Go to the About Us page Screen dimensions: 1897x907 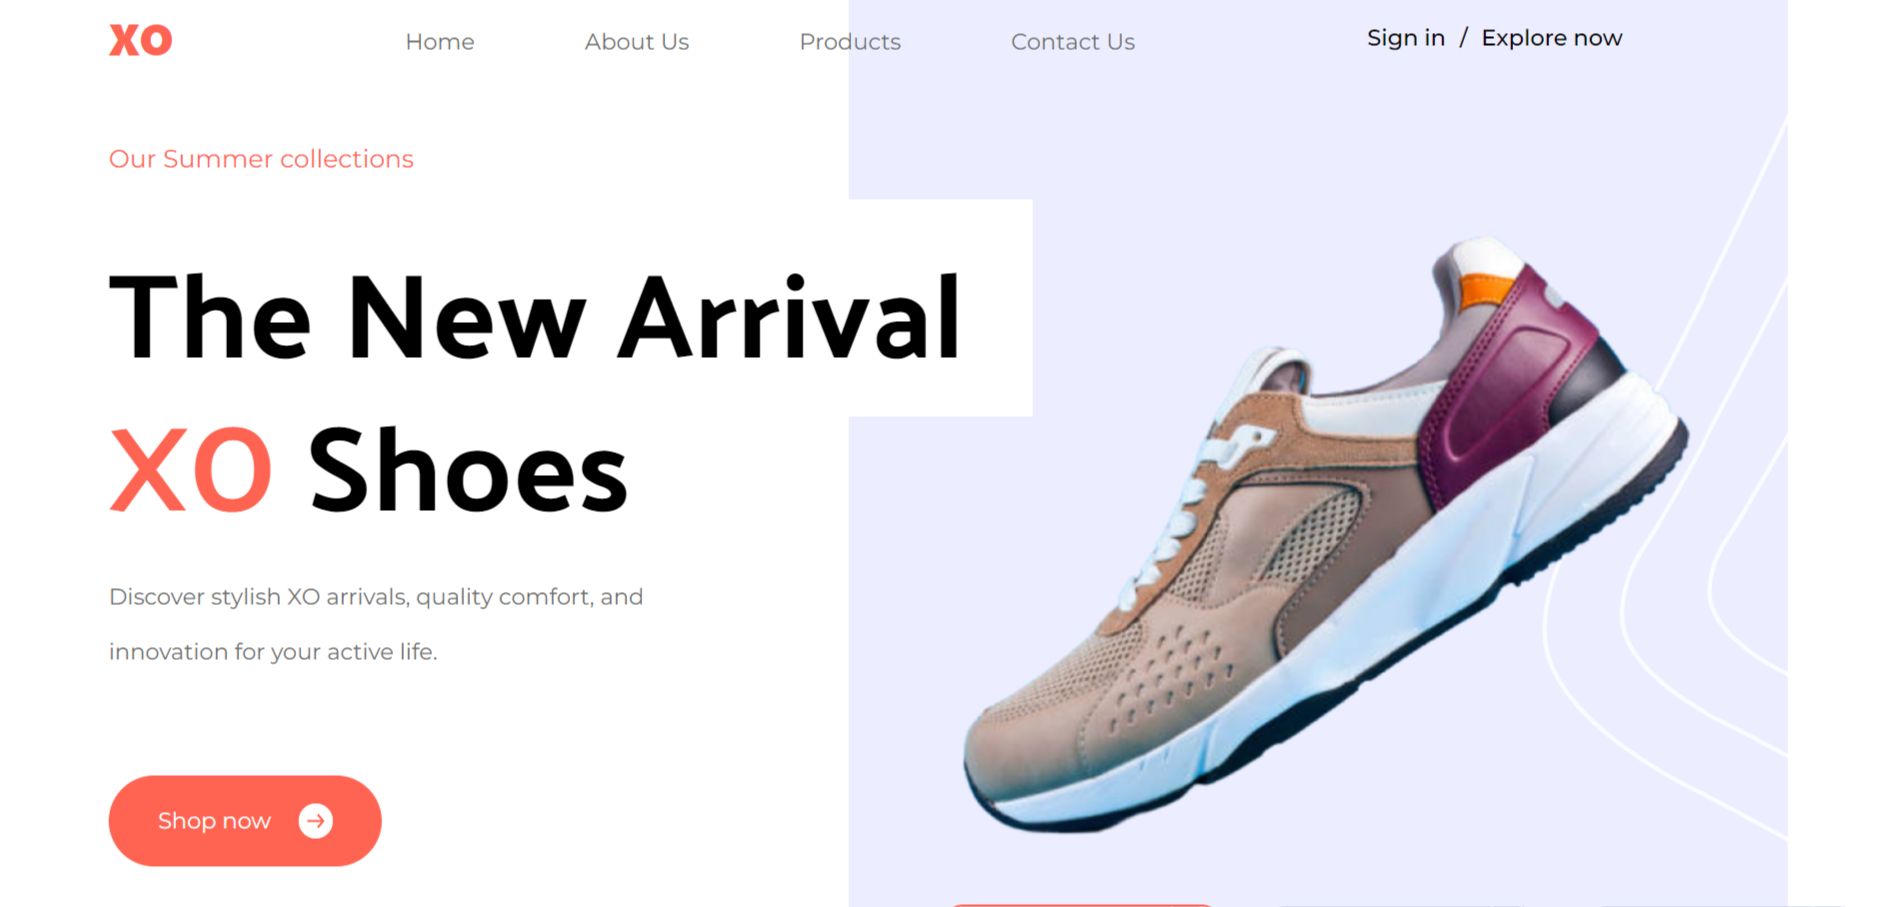637,42
